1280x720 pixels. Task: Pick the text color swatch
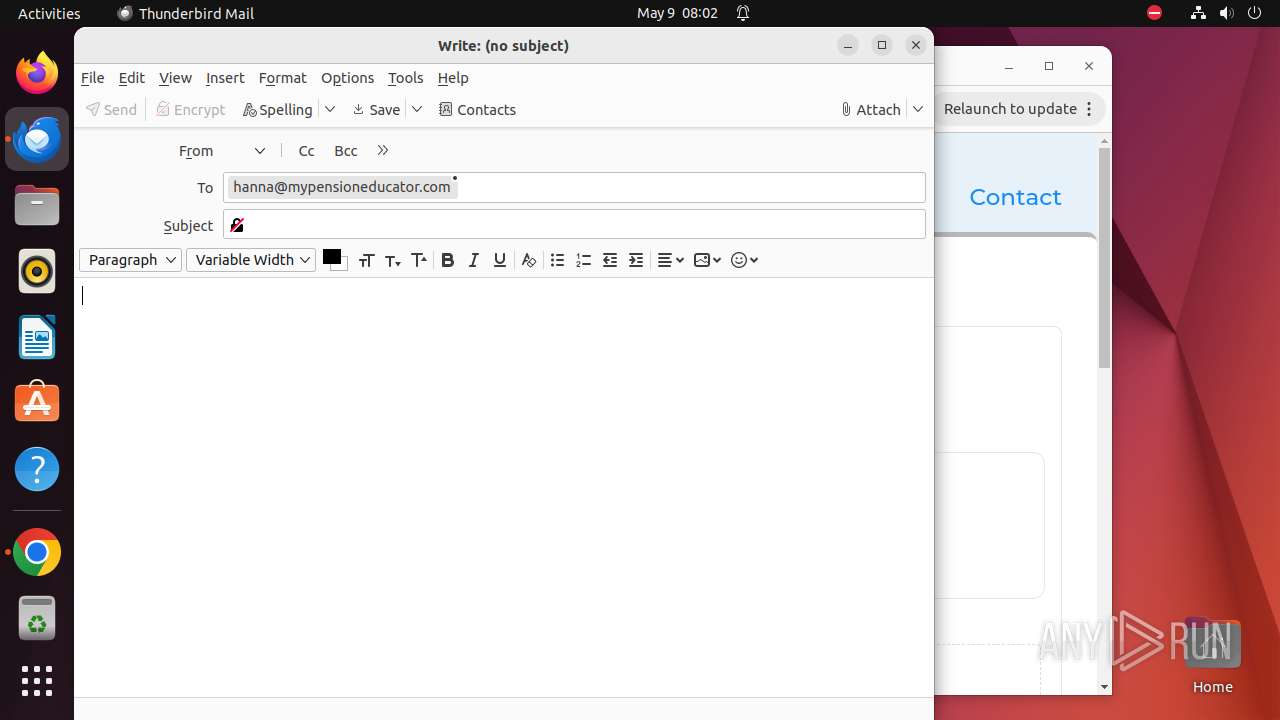click(331, 257)
